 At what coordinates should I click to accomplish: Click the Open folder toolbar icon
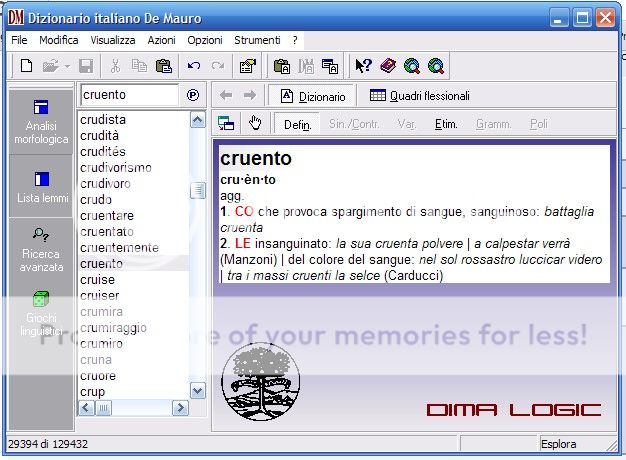[51, 65]
